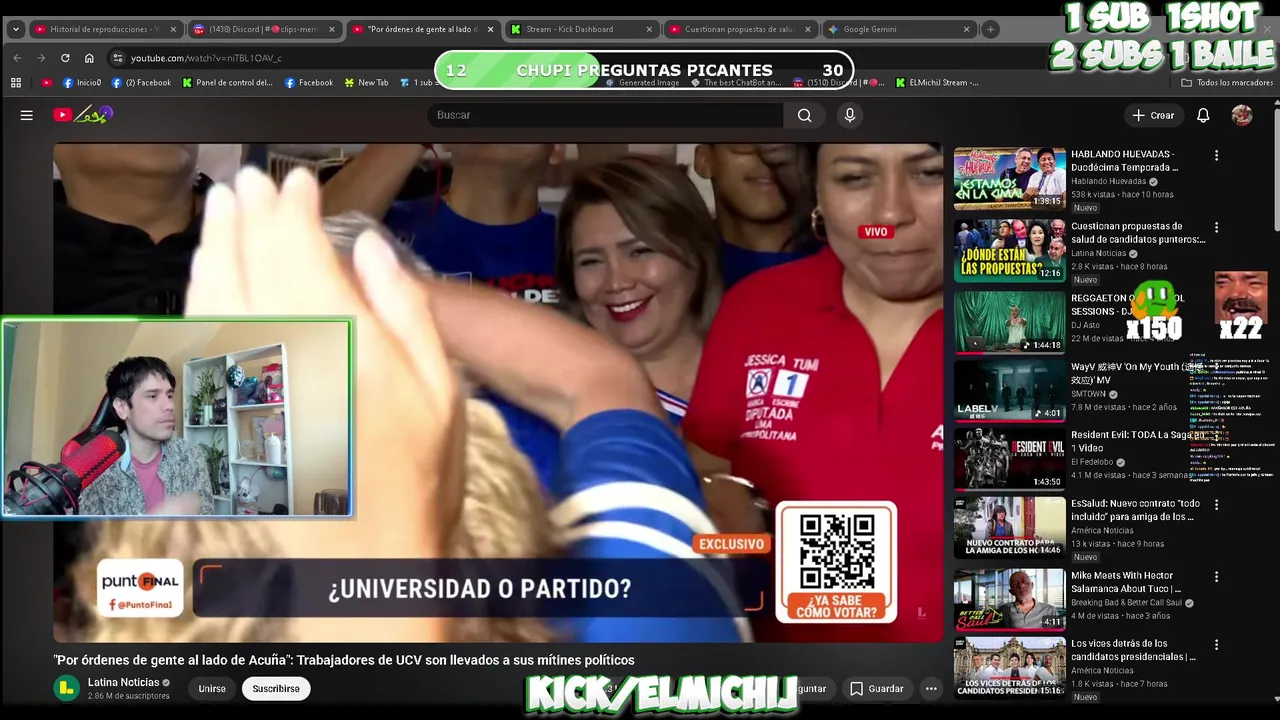Open Resident Evil saga thumbnail
The width and height of the screenshot is (1280, 720).
(1009, 459)
